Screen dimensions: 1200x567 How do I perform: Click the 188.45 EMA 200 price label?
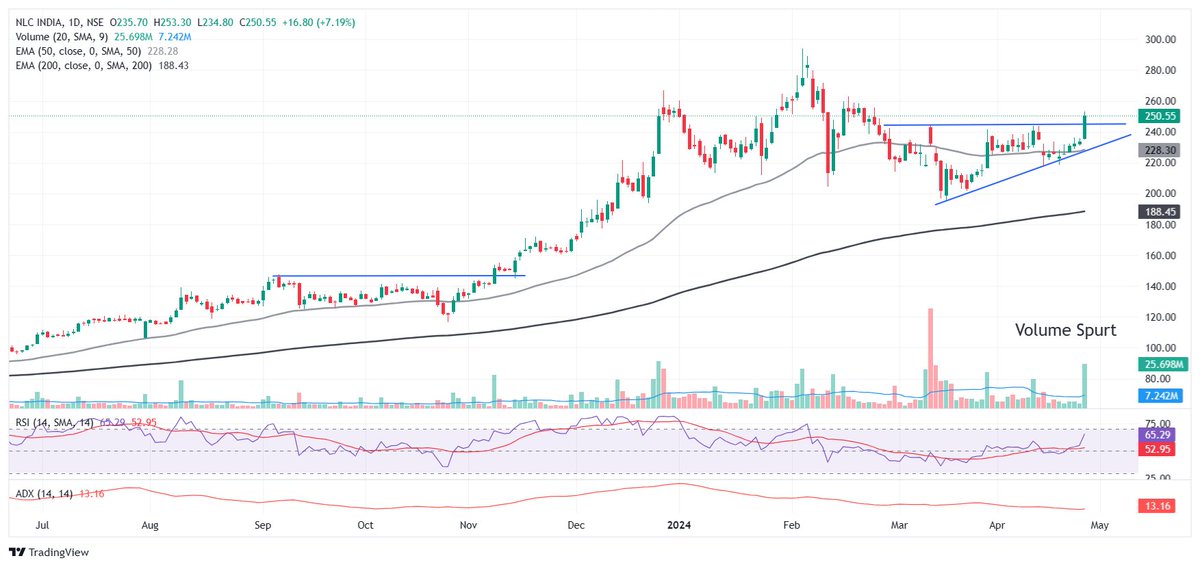point(1159,212)
